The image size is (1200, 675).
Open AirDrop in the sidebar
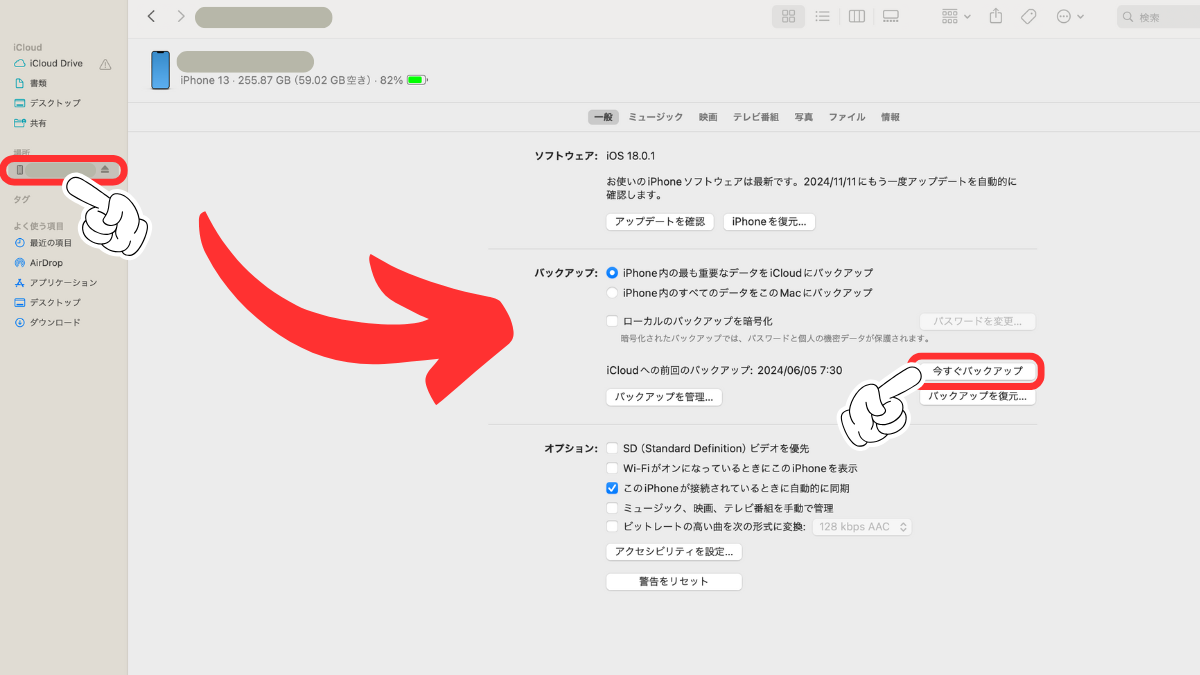pyautogui.click(x=46, y=263)
